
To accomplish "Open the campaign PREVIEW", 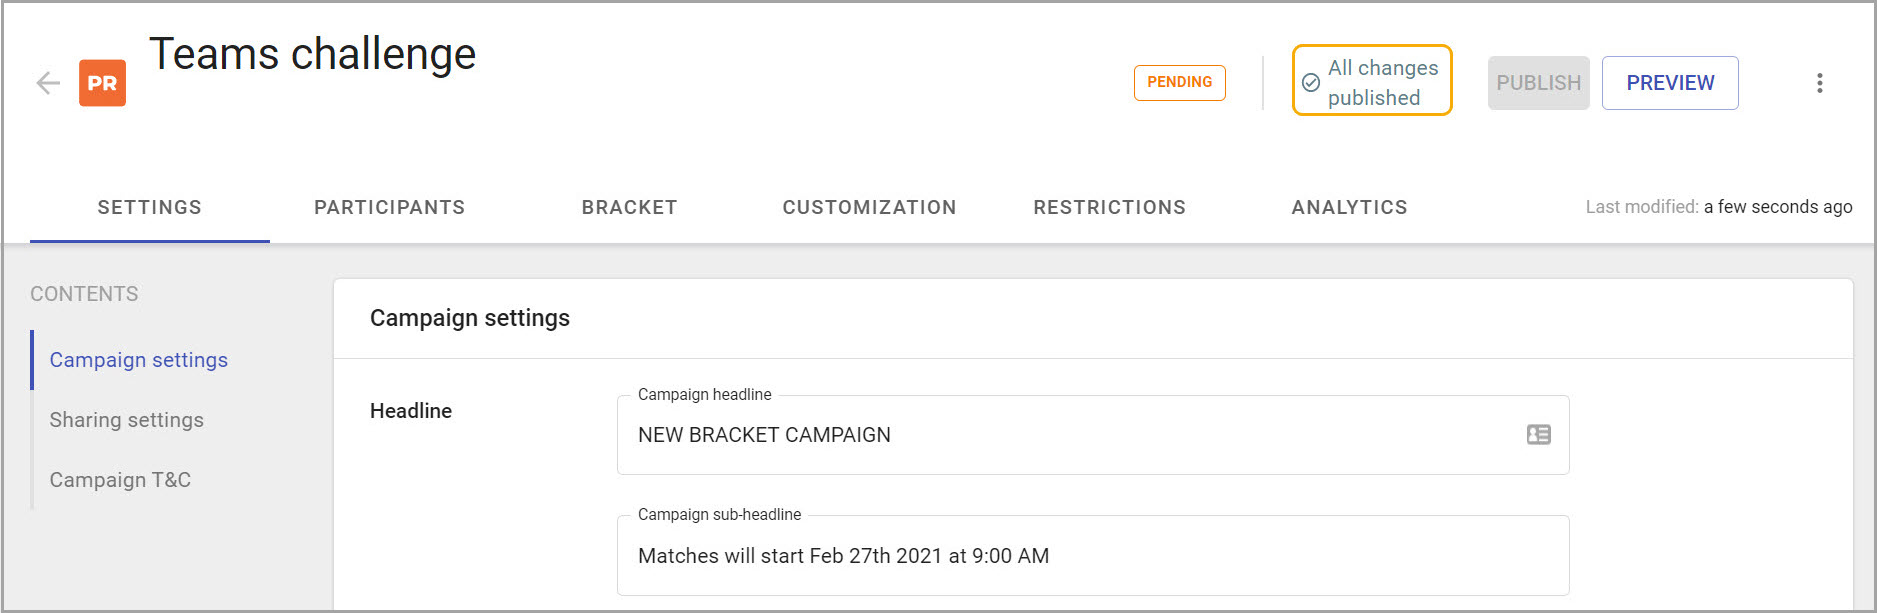I will coord(1670,83).
